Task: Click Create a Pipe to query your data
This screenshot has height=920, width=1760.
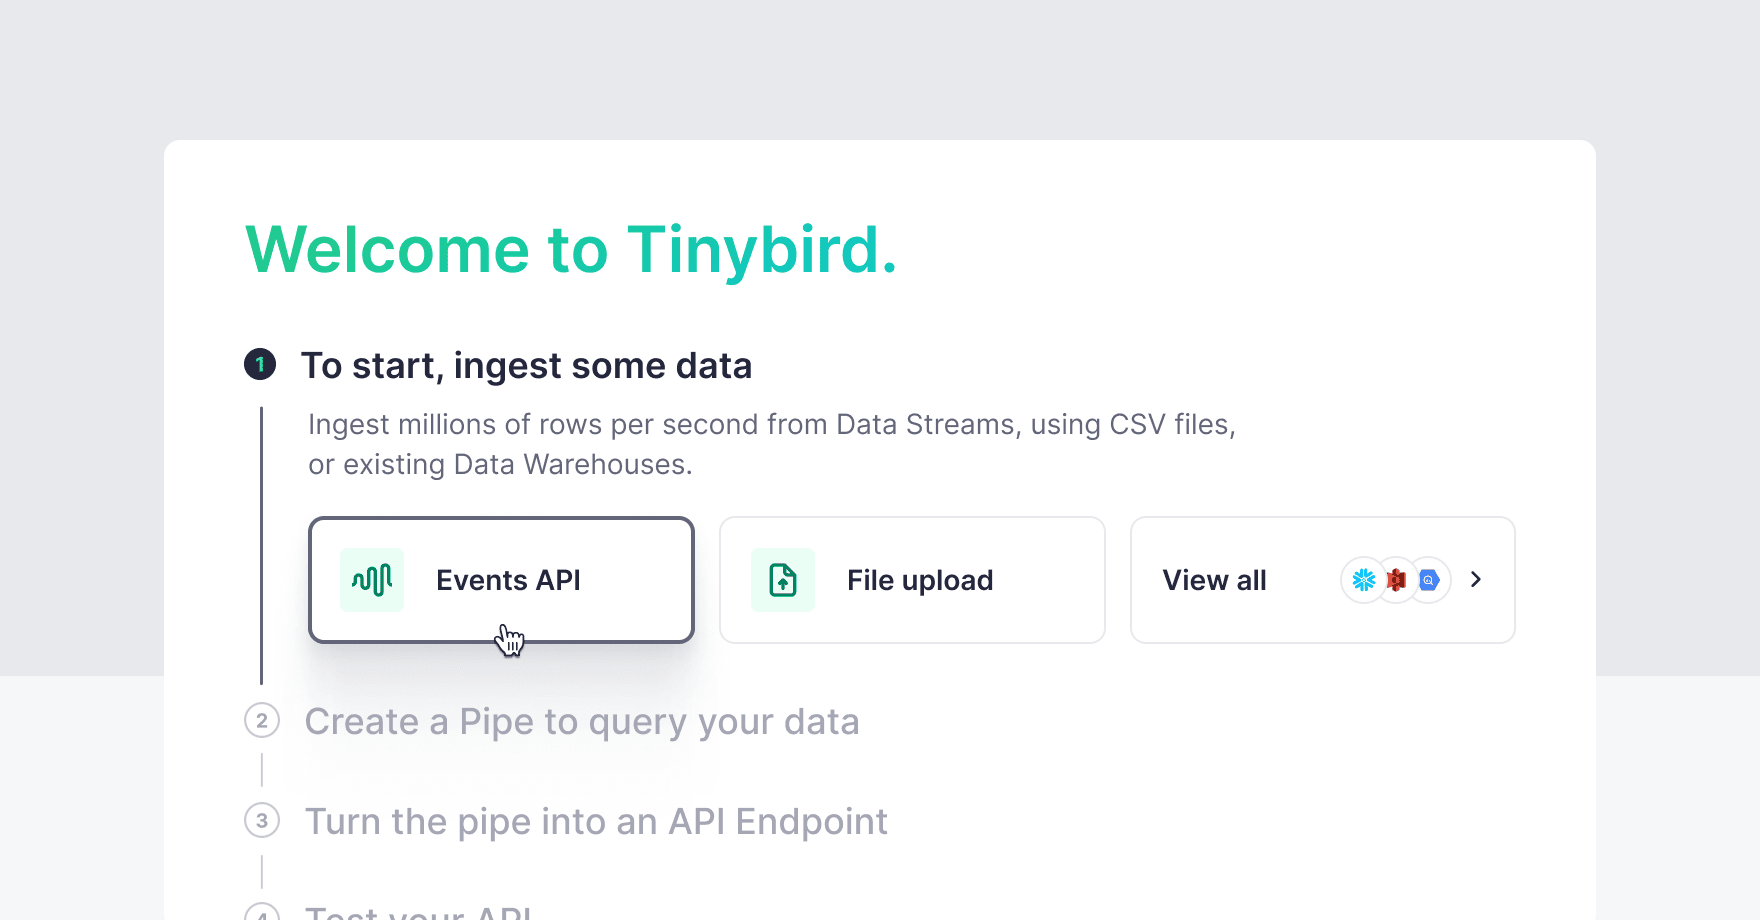Action: [x=583, y=721]
